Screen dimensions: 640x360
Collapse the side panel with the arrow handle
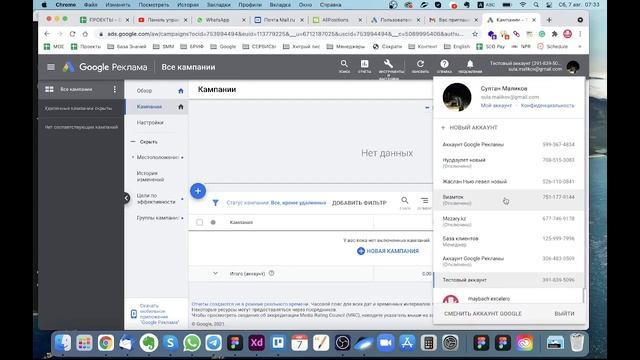point(127,198)
